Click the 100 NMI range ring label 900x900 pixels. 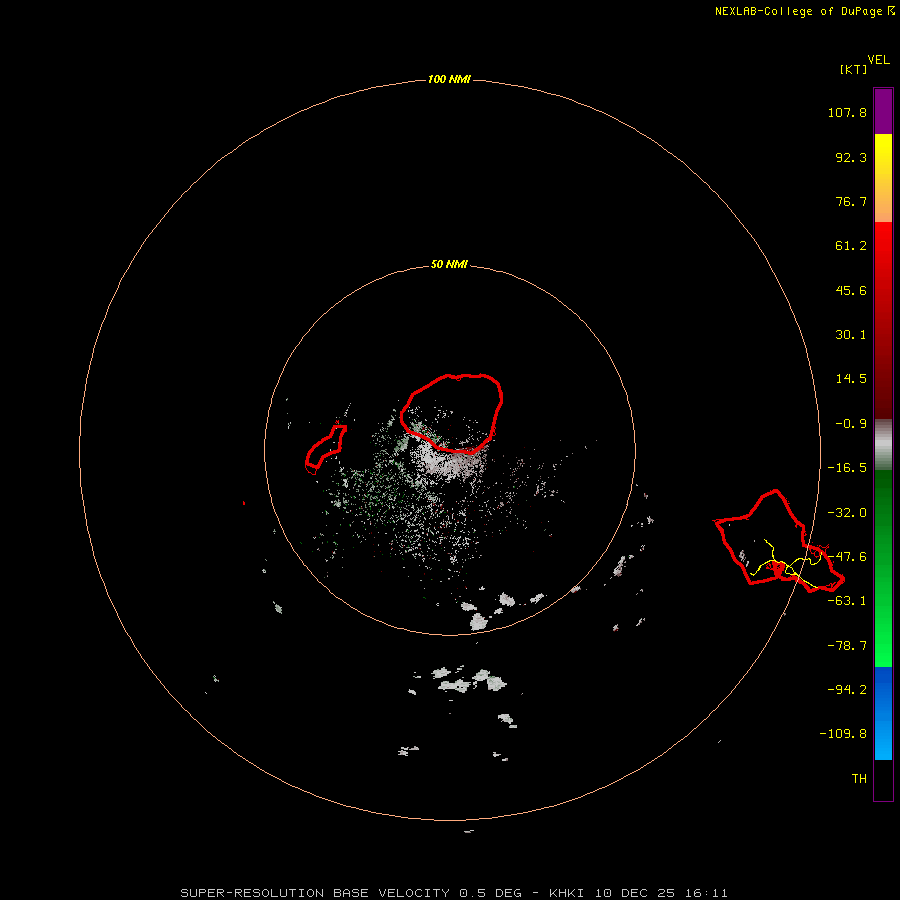pos(449,79)
